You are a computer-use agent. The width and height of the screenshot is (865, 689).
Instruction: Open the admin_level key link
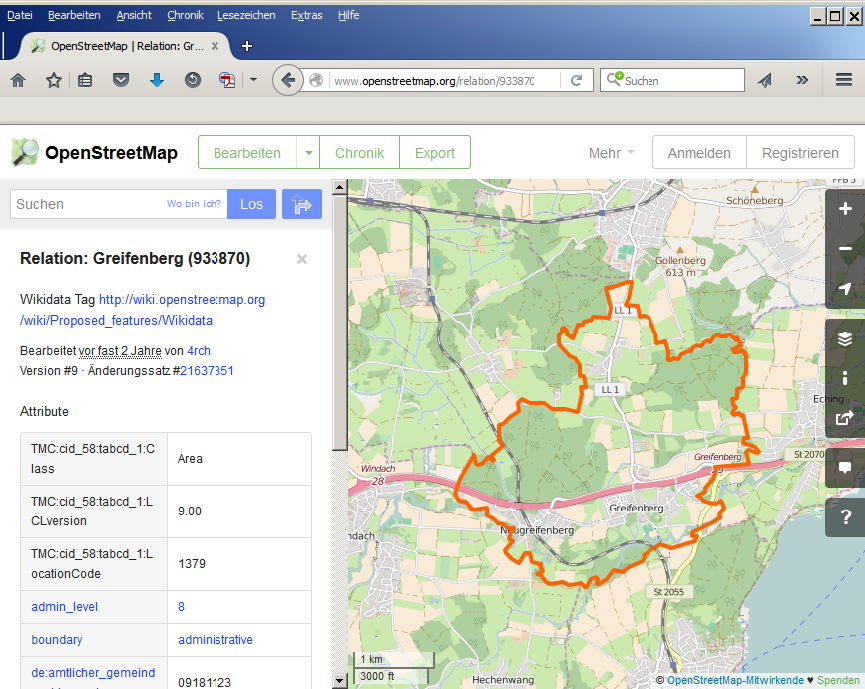coord(65,607)
